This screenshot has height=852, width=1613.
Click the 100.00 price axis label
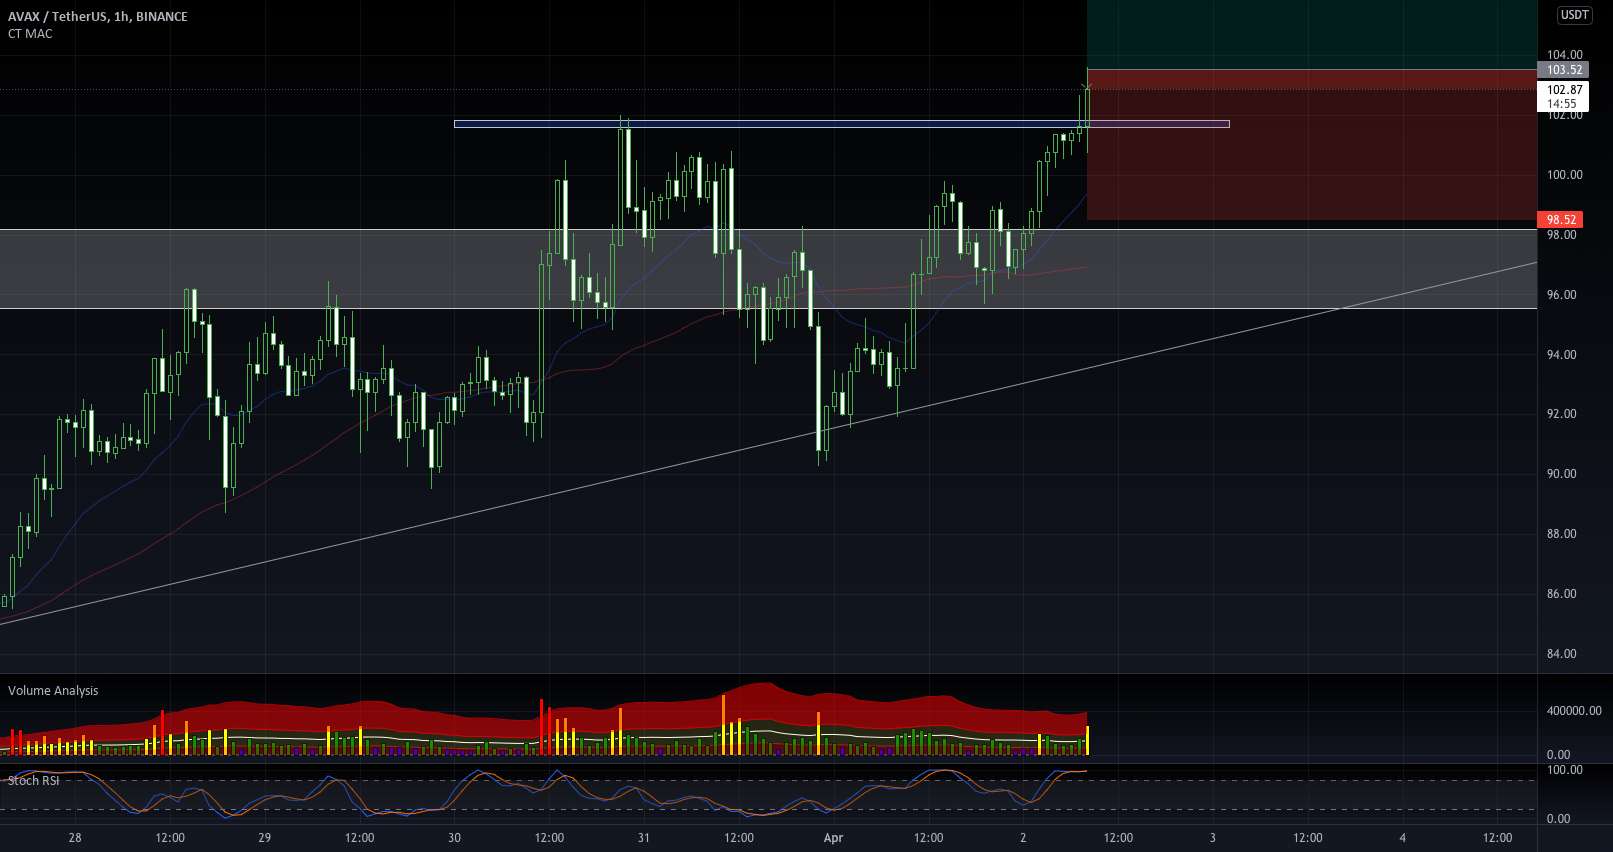pos(1565,175)
